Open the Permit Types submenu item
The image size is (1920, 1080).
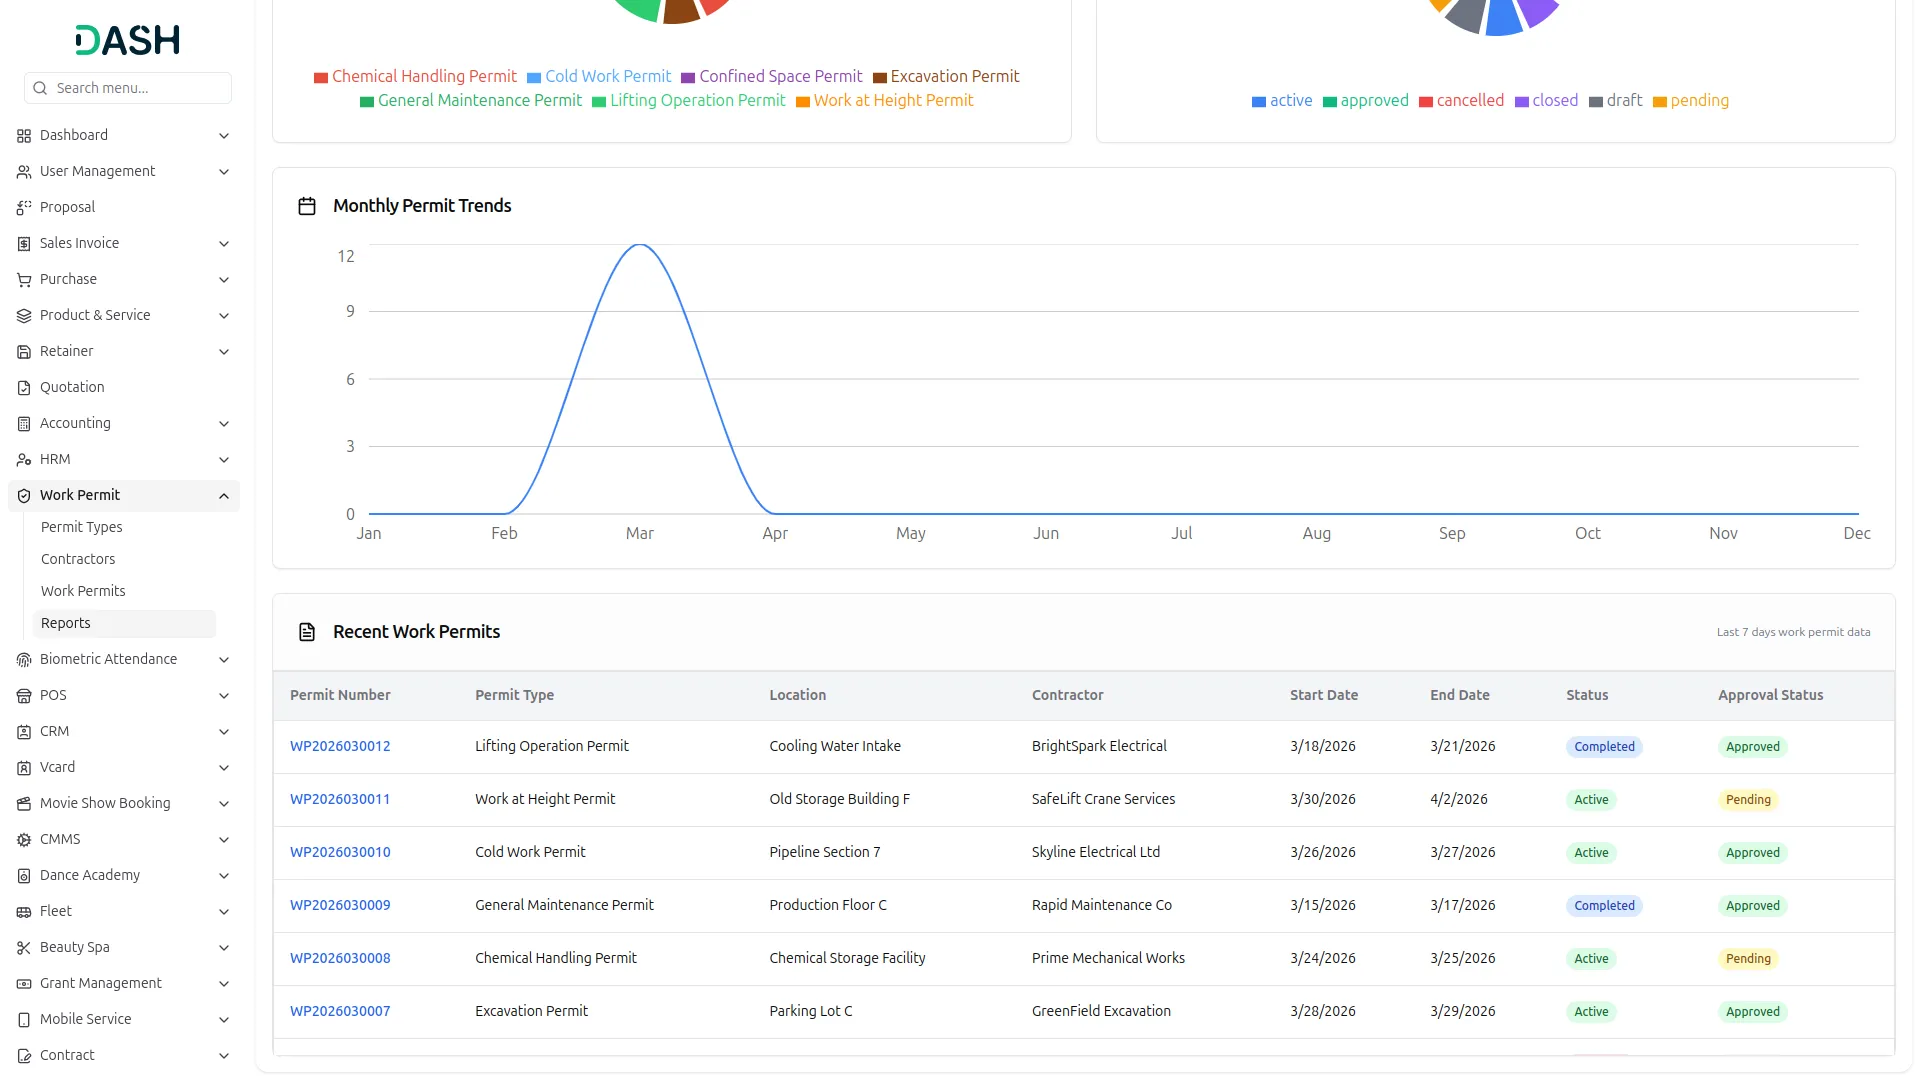82,527
